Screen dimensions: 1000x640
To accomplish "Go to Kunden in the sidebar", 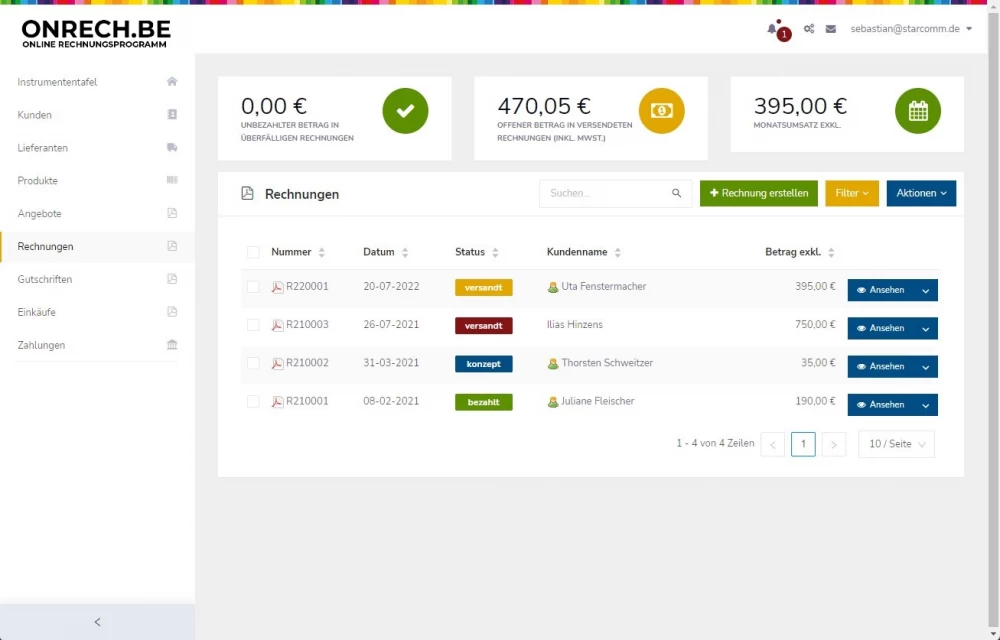I will pos(35,115).
